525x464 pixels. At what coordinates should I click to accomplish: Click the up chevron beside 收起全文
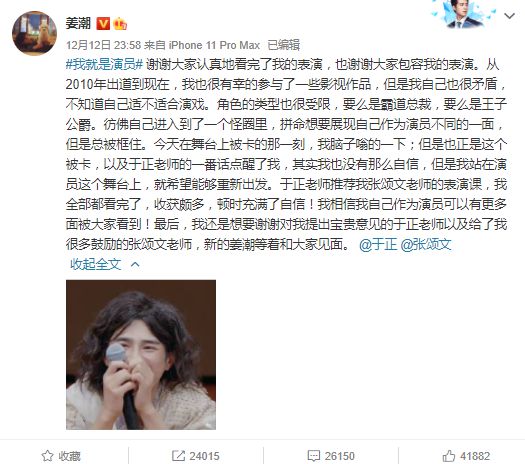[x=135, y=264]
